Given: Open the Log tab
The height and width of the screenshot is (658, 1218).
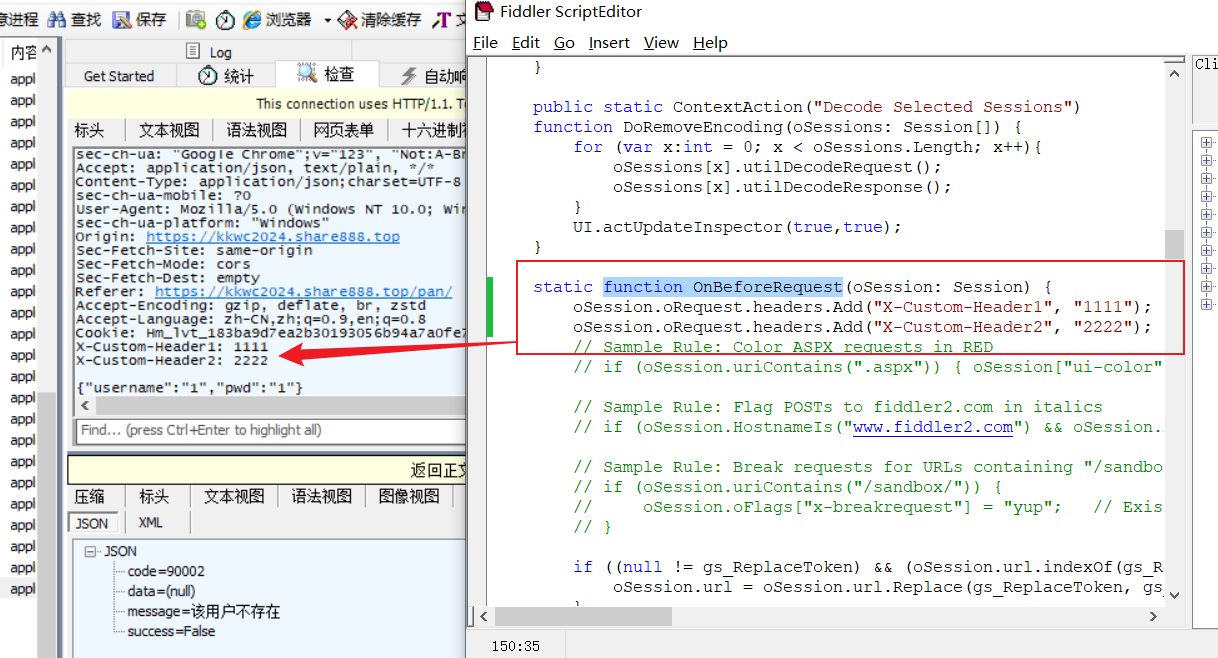Looking at the screenshot, I should coord(208,52).
